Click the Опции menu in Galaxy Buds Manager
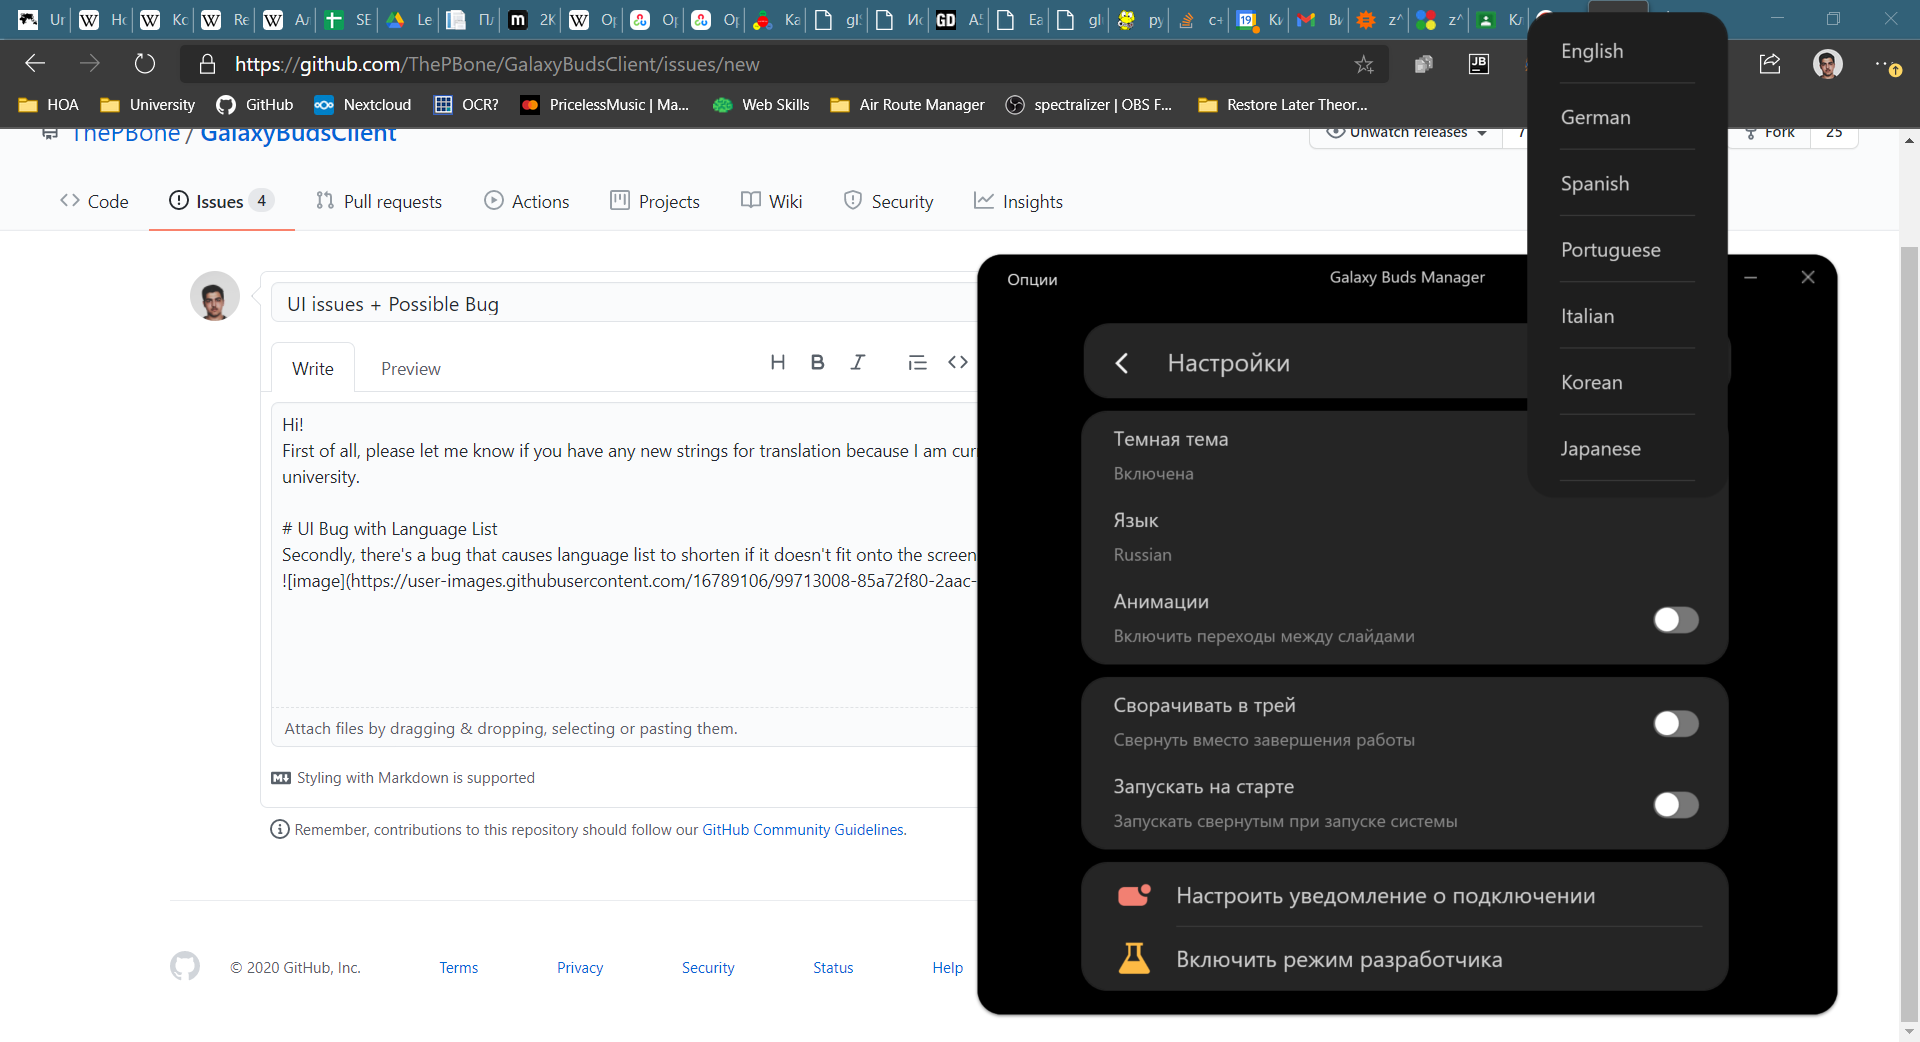The image size is (1920, 1042). tap(1032, 280)
